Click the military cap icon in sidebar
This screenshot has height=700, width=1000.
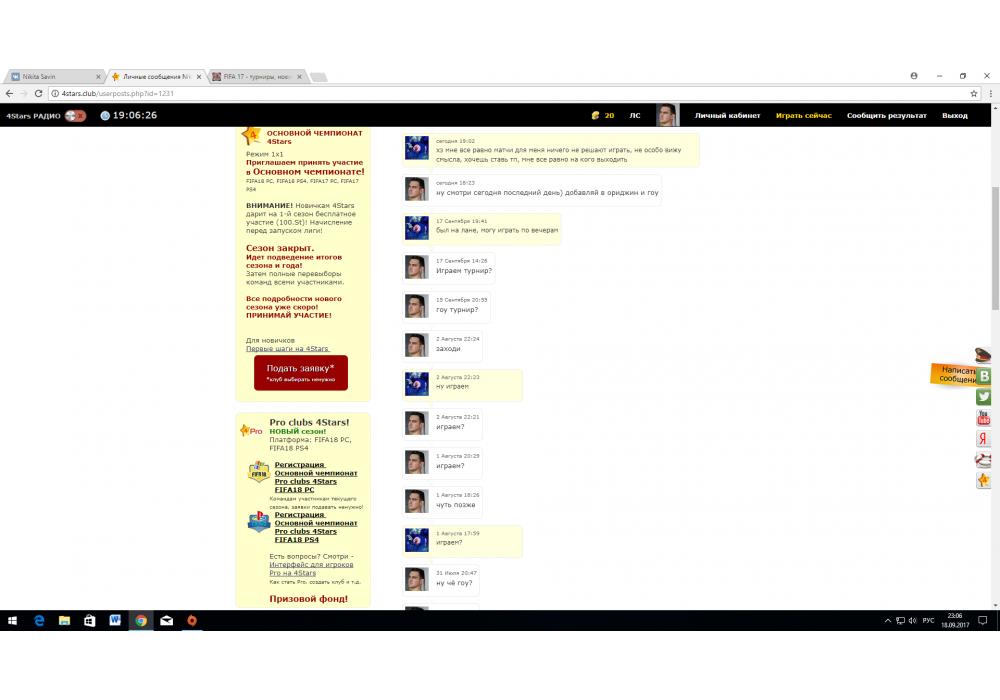[x=984, y=355]
